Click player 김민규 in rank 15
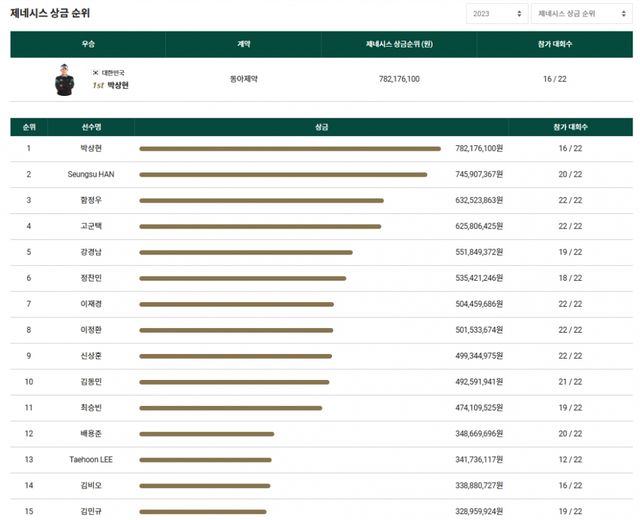The width and height of the screenshot is (640, 520). click(91, 511)
